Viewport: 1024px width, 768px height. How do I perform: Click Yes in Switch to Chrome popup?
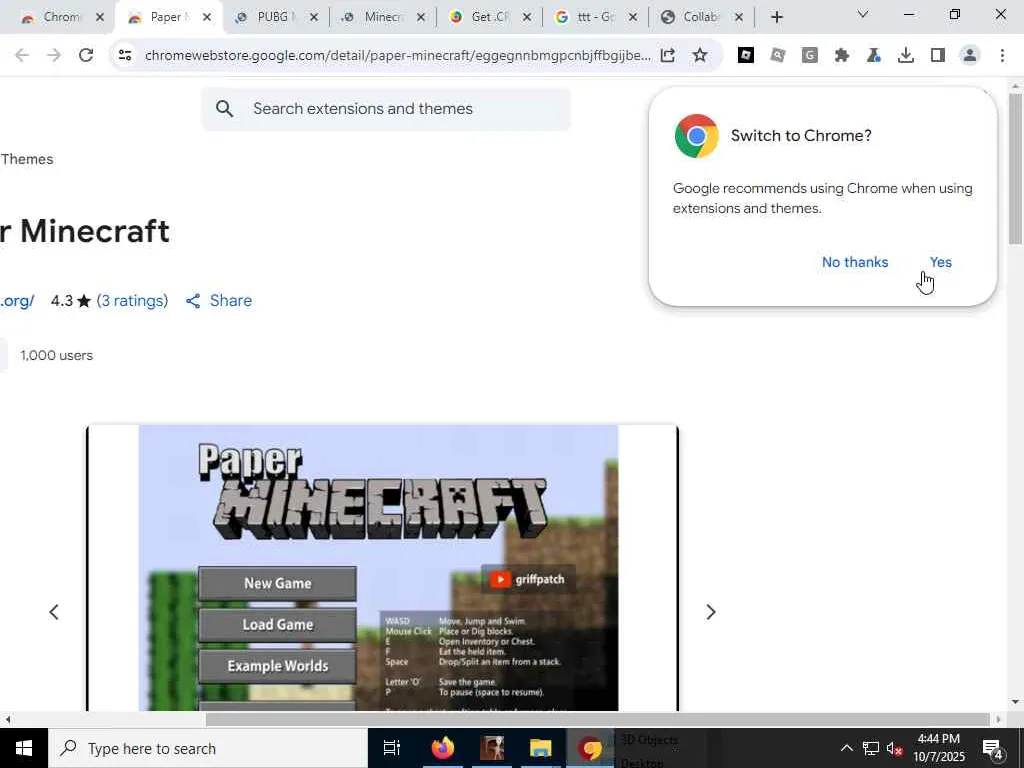point(940,262)
